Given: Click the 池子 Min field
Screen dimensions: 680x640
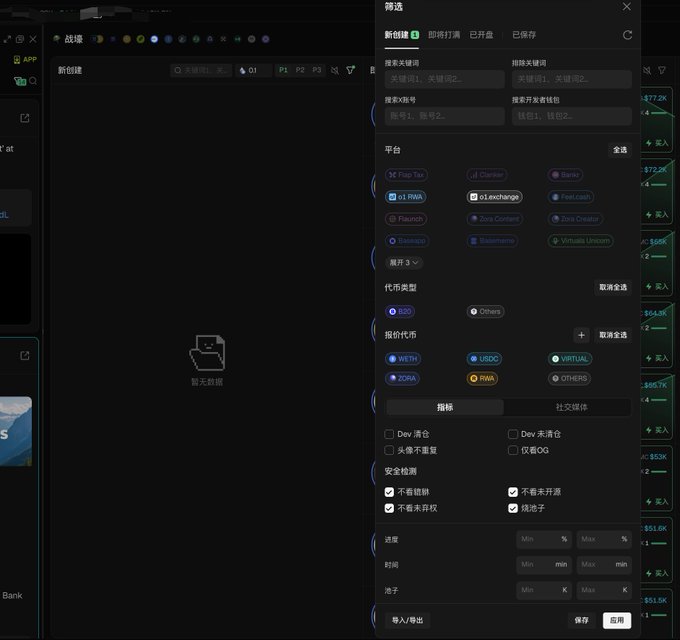Looking at the screenshot, I should 544,590.
